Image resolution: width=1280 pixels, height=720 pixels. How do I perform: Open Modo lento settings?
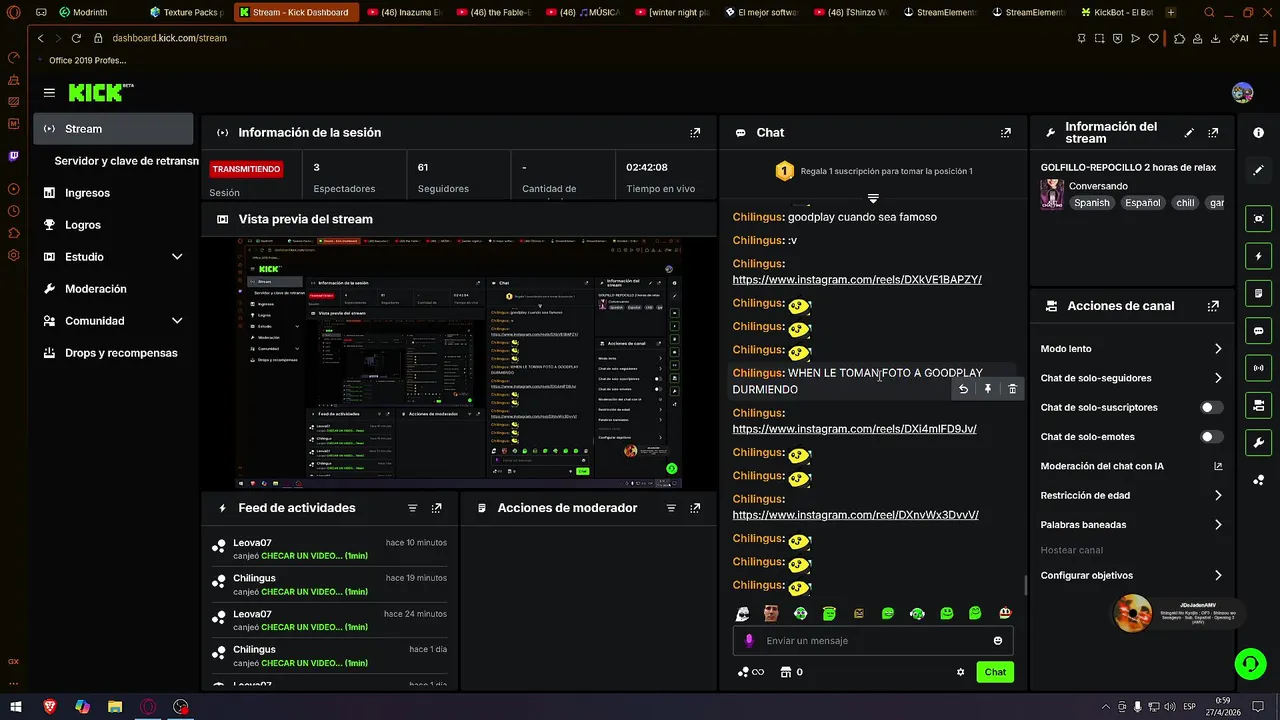1132,349
